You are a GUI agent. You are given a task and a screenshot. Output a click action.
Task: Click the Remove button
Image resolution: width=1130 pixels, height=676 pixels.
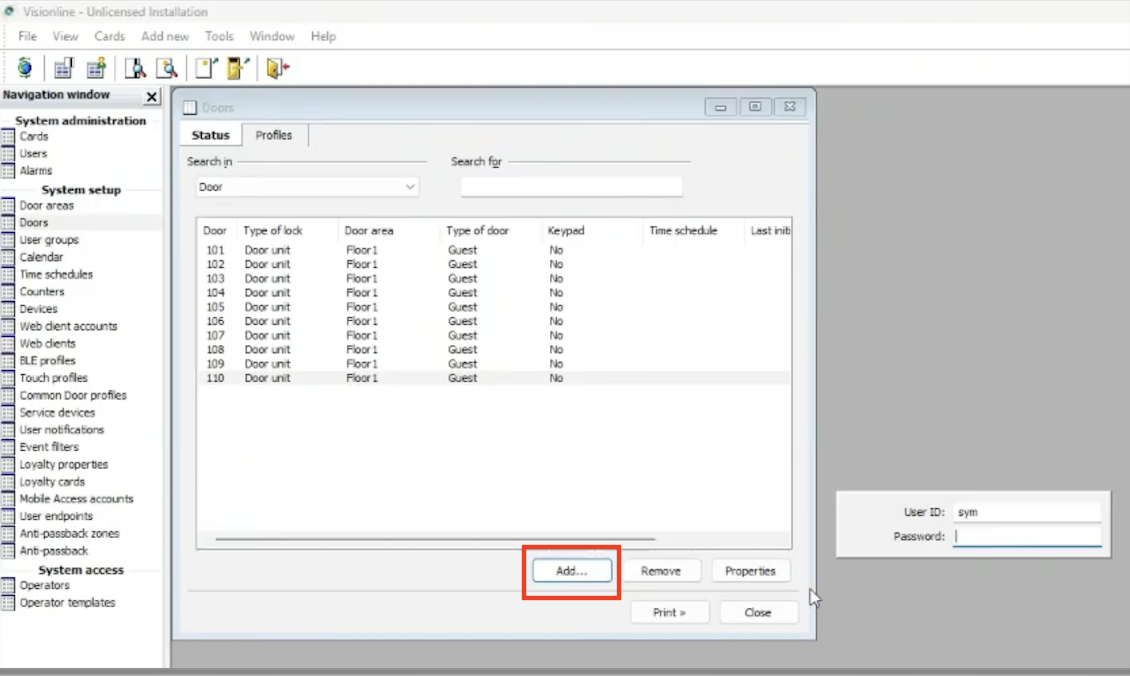661,571
